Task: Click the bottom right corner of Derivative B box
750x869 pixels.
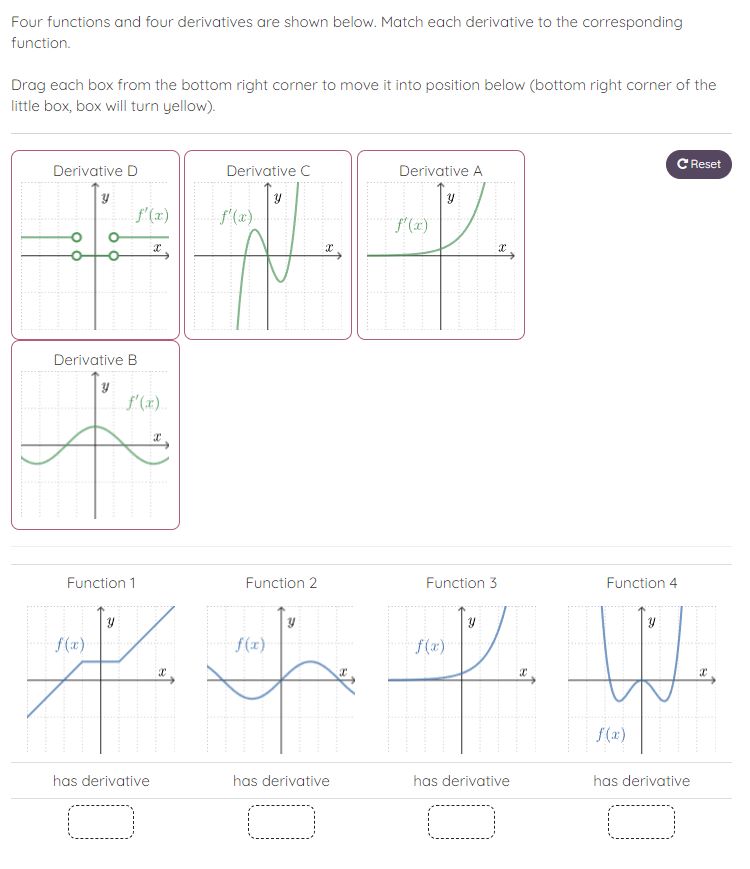Action: [x=177, y=527]
